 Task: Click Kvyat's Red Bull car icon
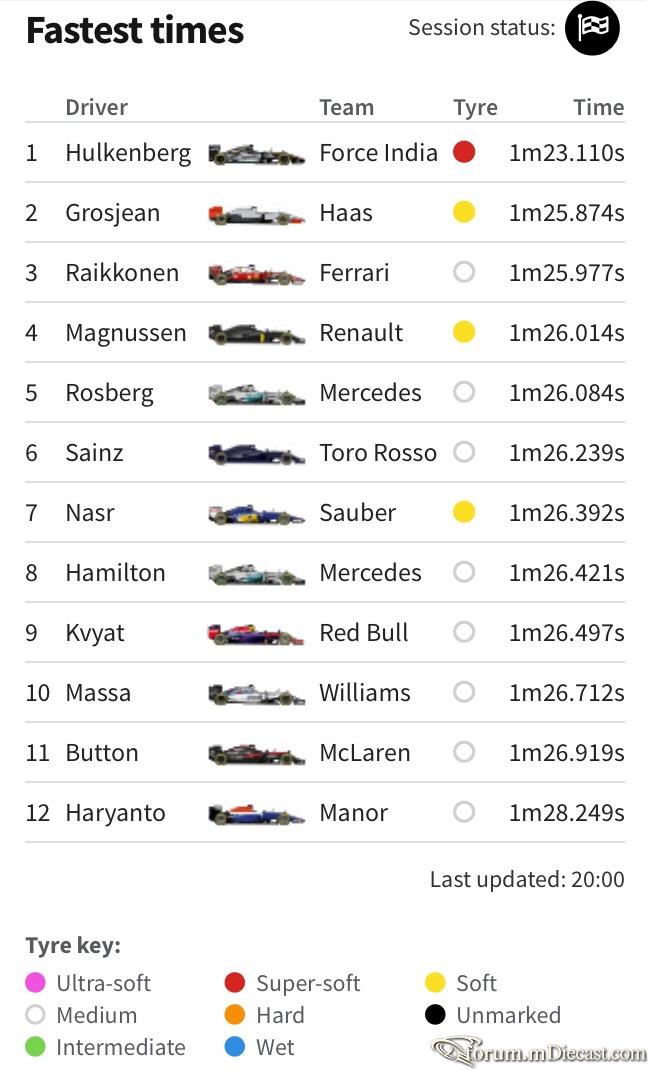[256, 635]
